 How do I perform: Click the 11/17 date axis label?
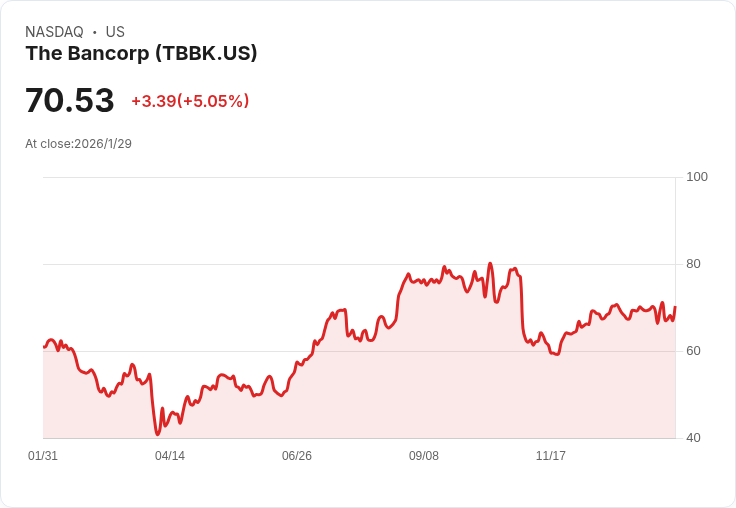click(551, 456)
